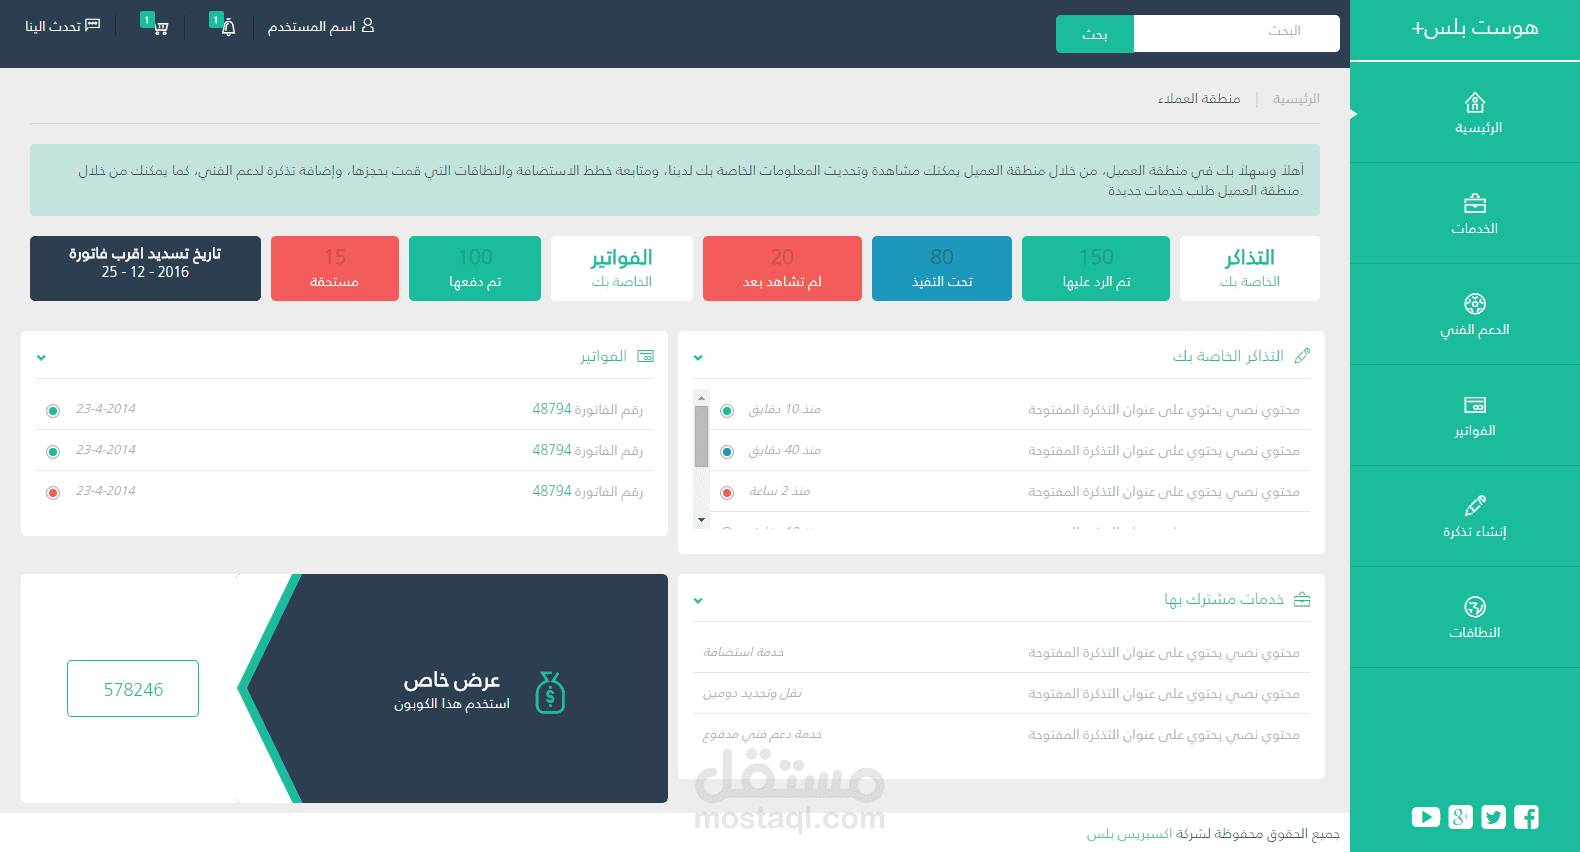
Task: Open the Google Plus social icon
Action: tap(1460, 817)
